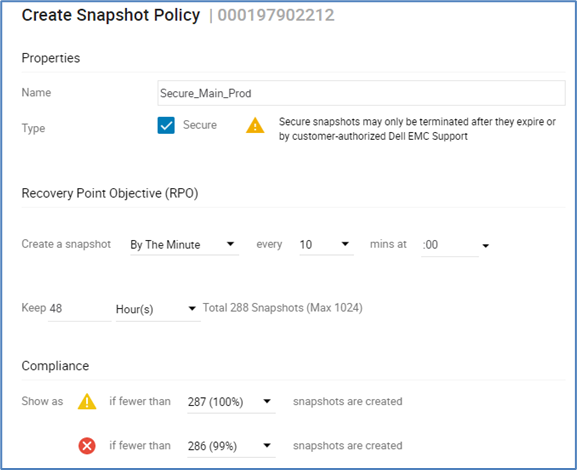Click the array ID 000197902212
577x470 pixels.
(x=276, y=15)
